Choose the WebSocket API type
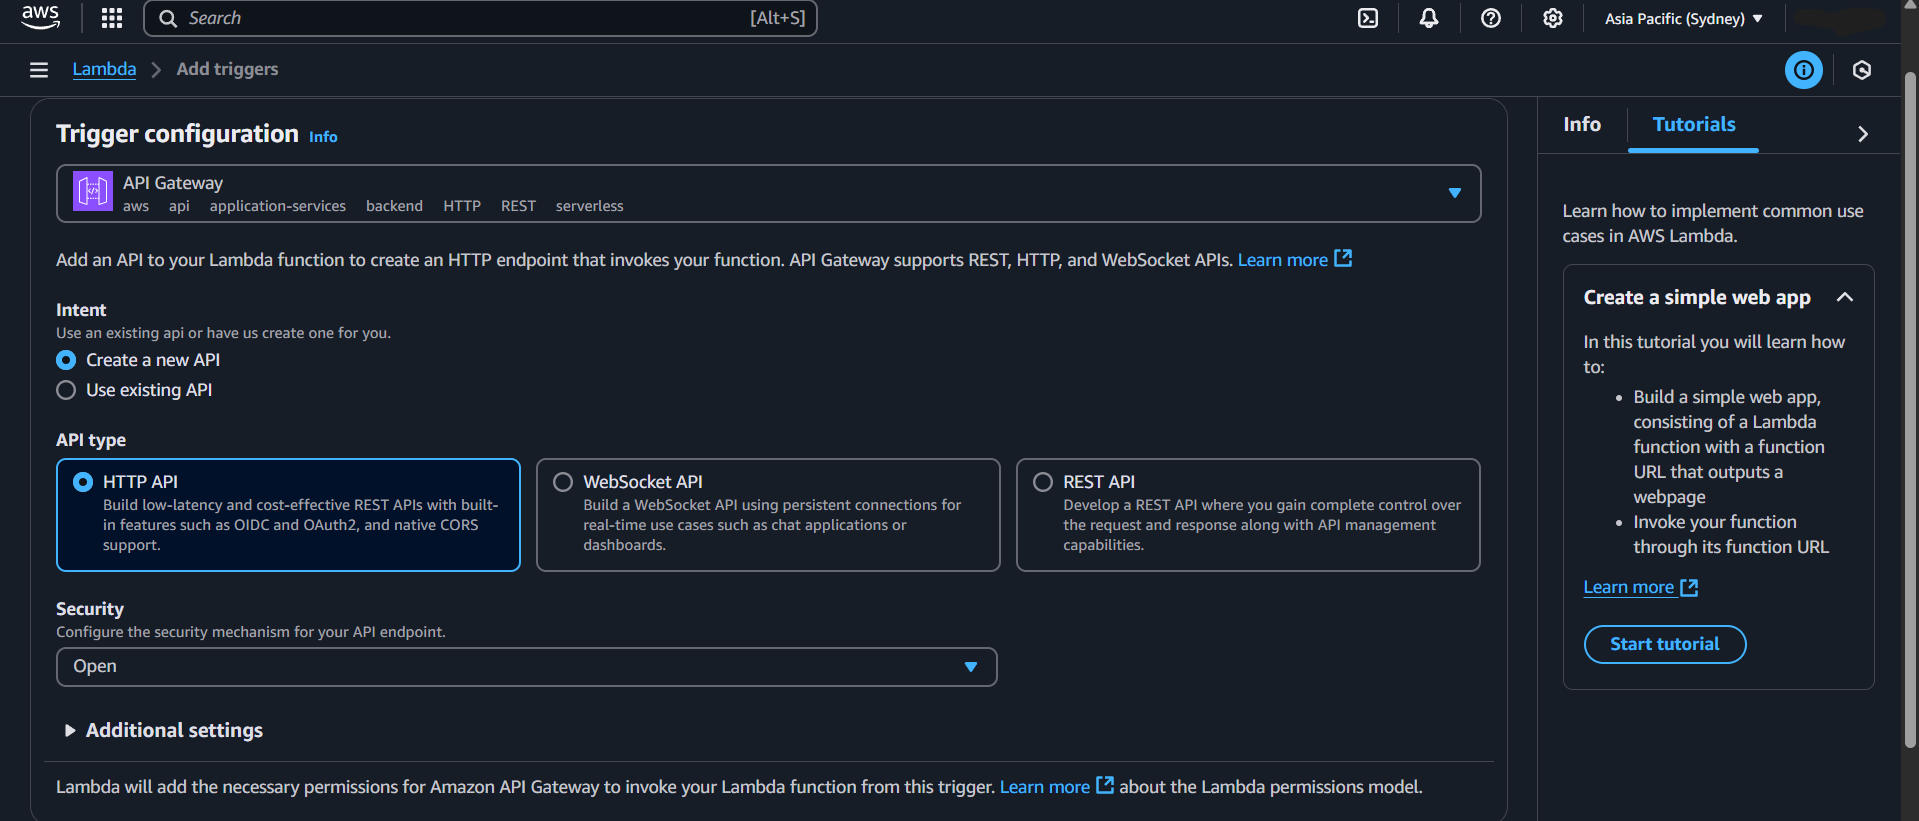The height and width of the screenshot is (821, 1919). [x=768, y=515]
